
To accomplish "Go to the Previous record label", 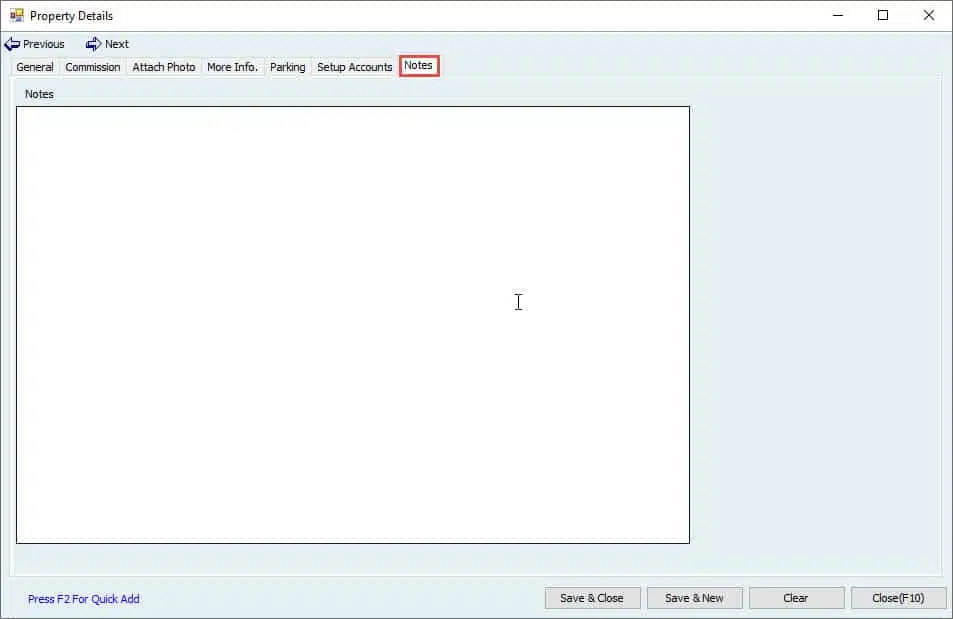I will click(x=44, y=44).
